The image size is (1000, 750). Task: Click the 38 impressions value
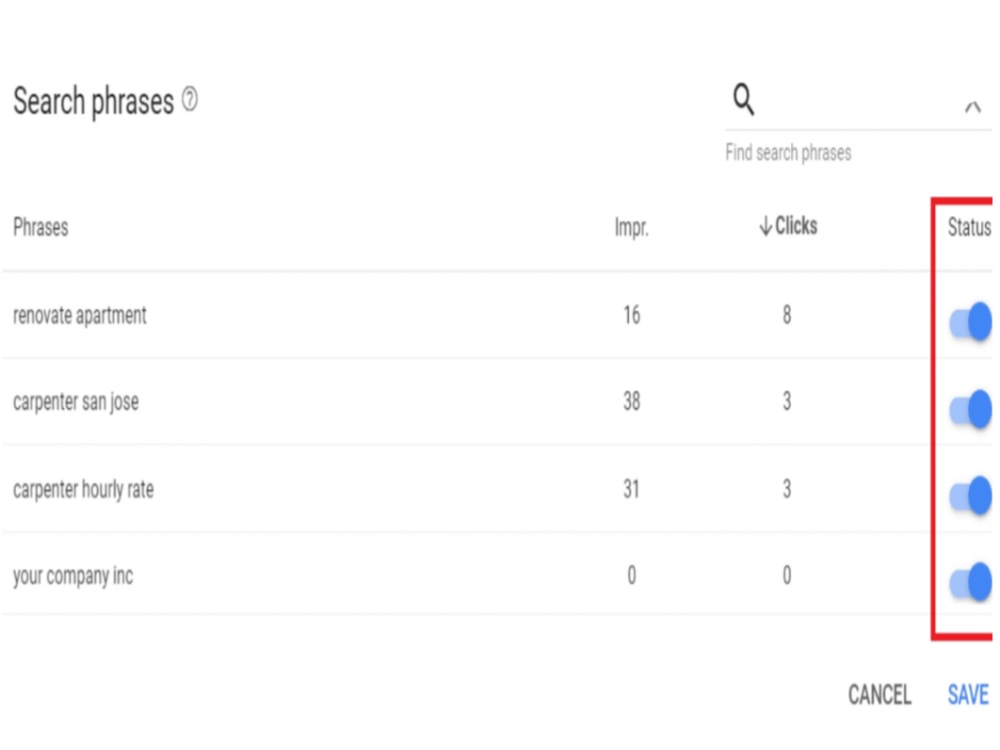631,402
